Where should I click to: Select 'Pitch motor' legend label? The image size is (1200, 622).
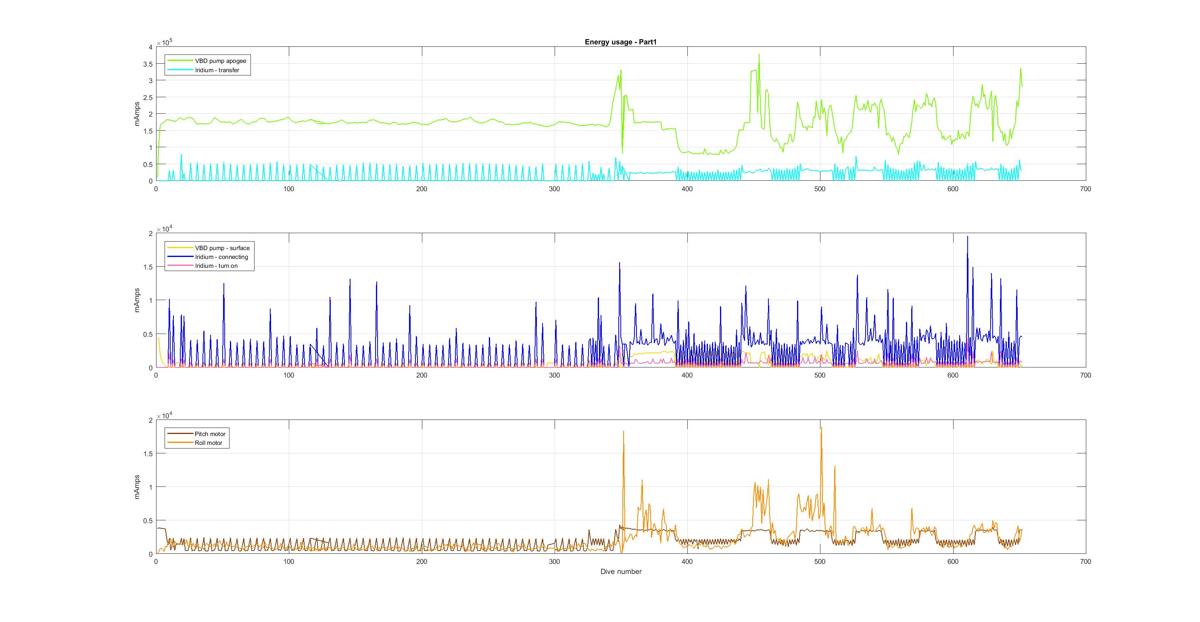click(208, 433)
